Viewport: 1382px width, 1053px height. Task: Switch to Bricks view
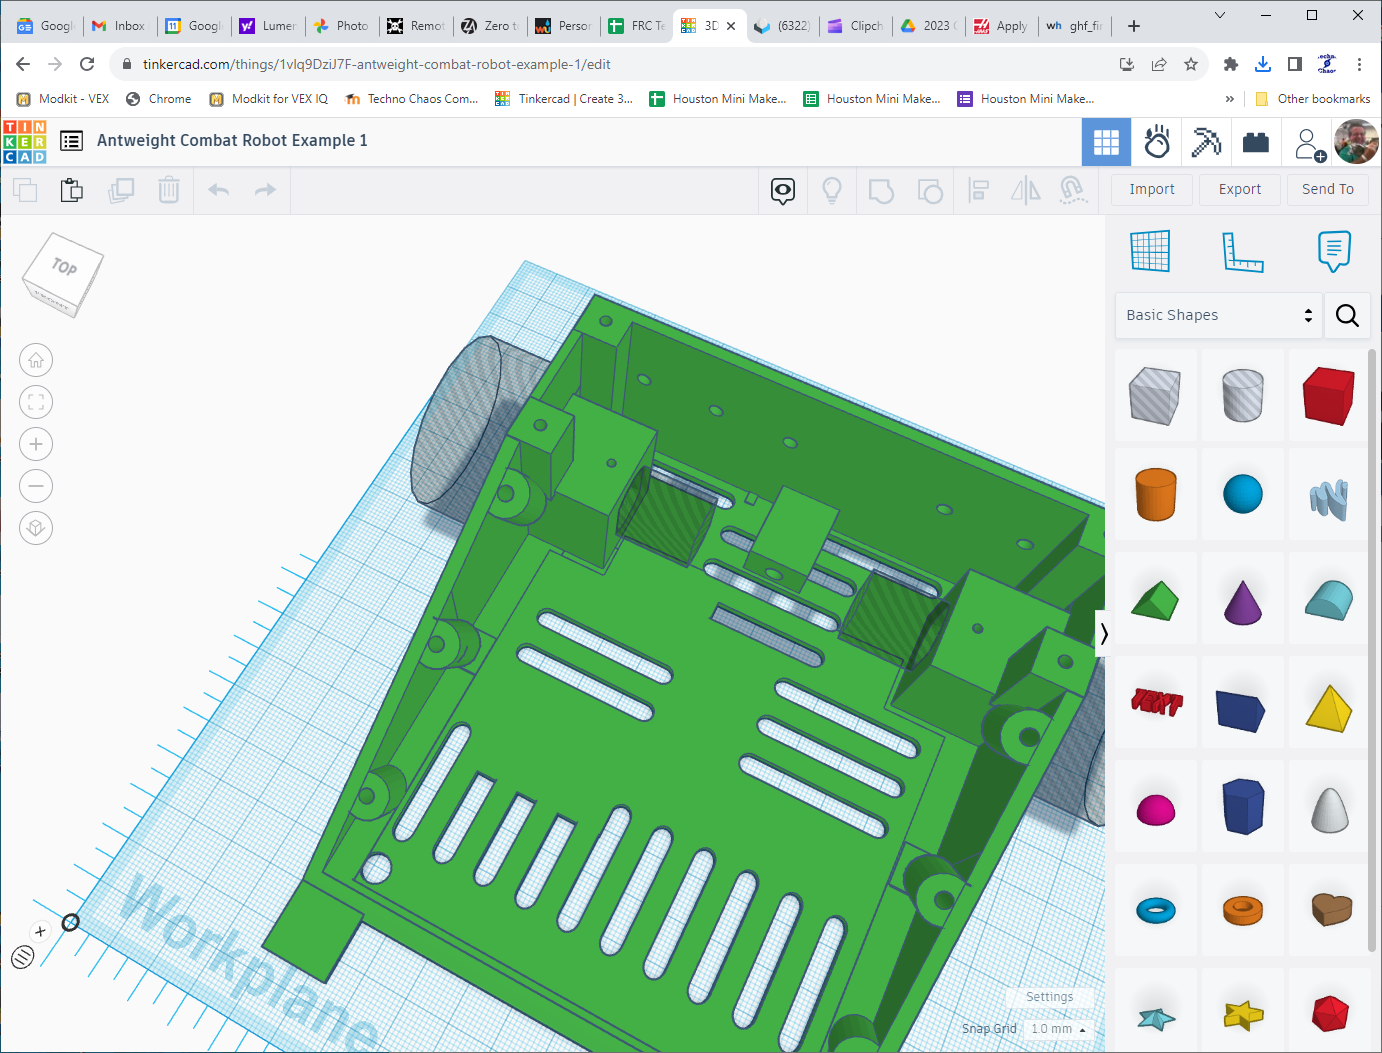(1256, 143)
